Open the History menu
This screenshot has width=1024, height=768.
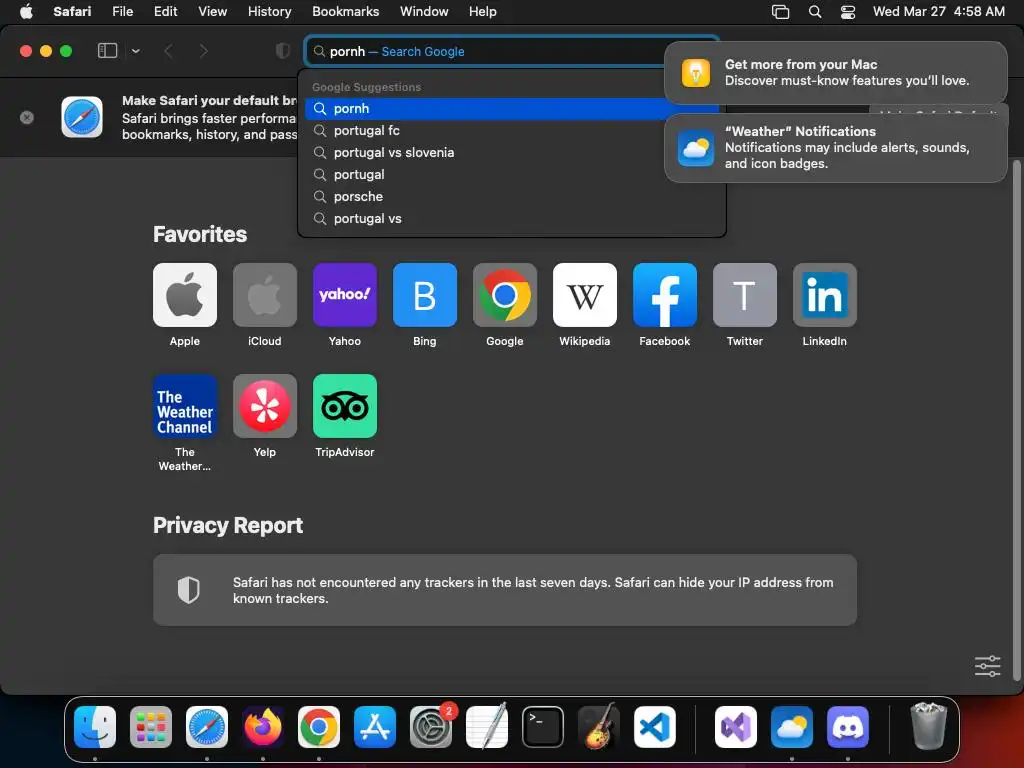(x=269, y=11)
